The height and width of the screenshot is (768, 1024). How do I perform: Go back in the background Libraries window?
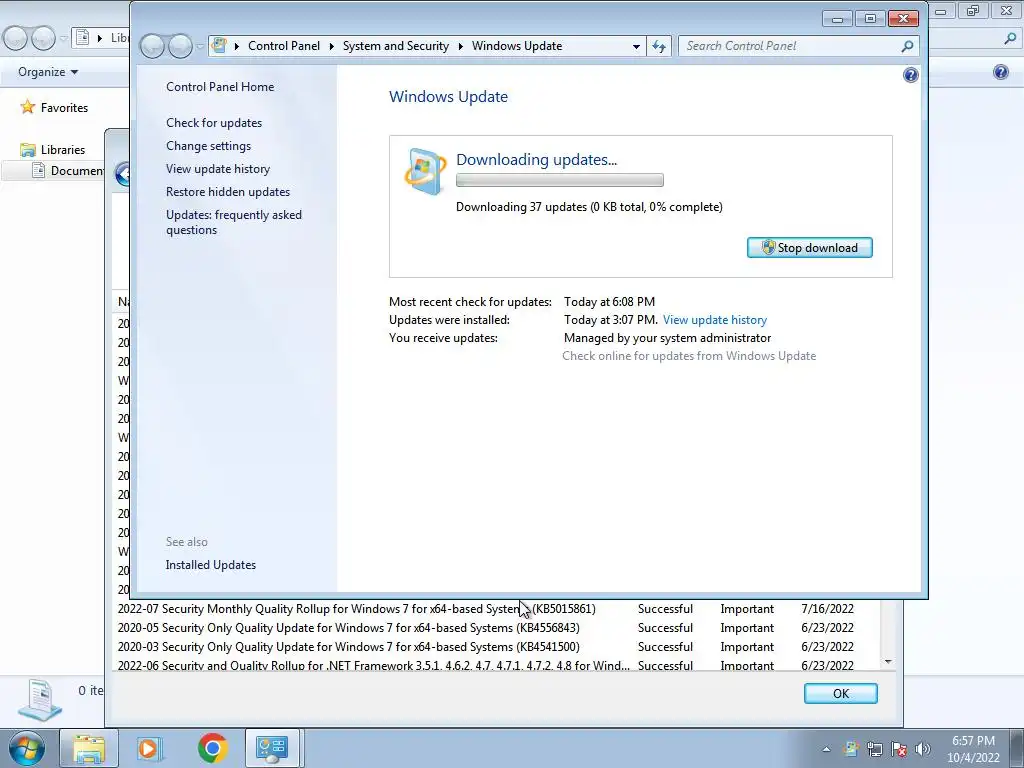(x=15, y=39)
